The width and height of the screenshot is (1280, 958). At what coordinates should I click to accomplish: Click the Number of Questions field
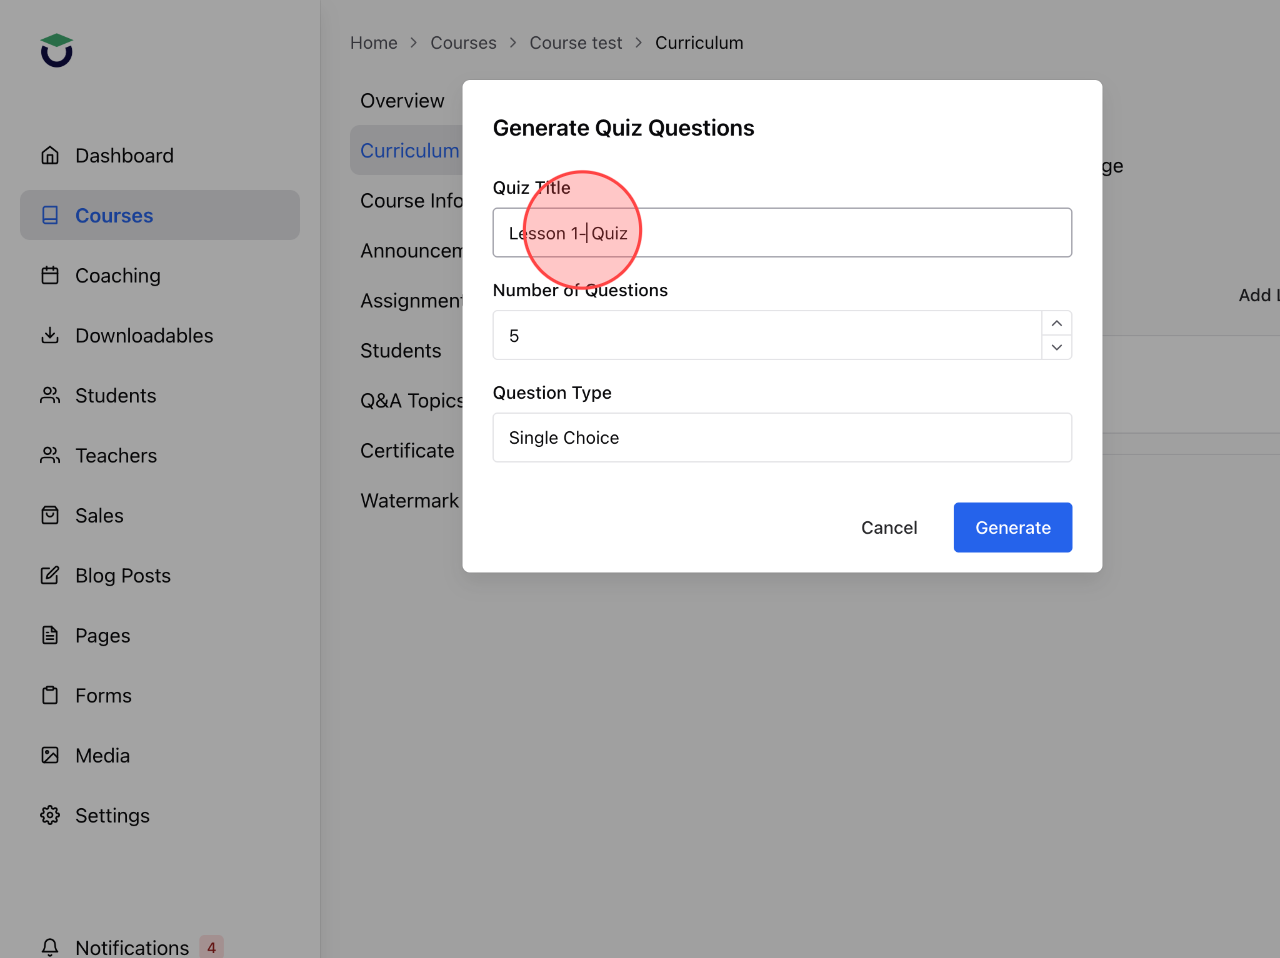point(767,335)
